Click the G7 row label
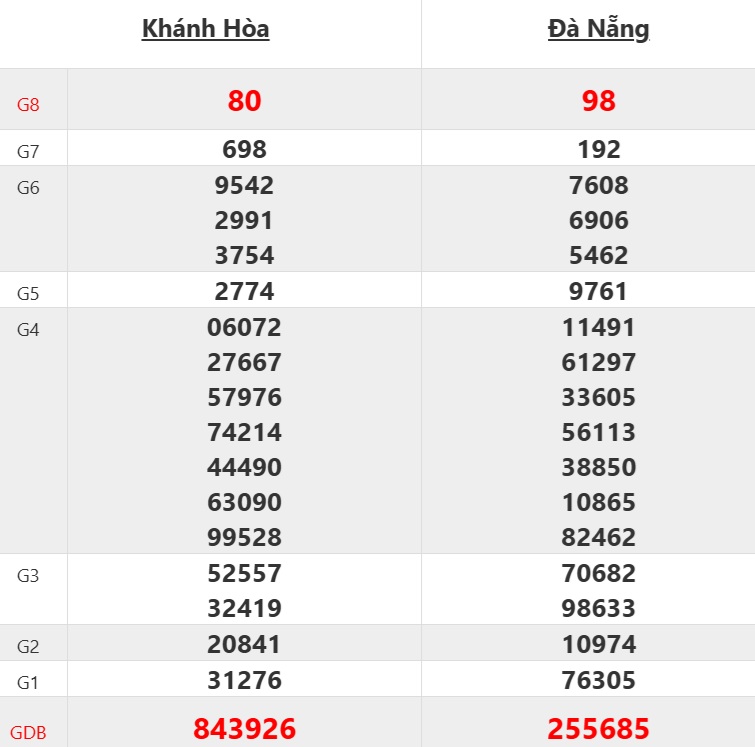This screenshot has height=747, width=755. tap(28, 152)
